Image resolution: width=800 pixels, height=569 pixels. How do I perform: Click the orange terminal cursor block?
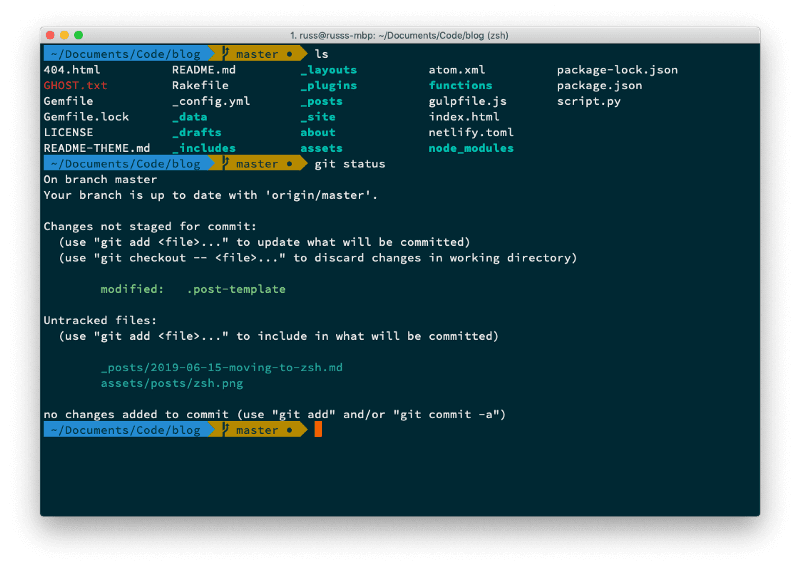[x=318, y=429]
